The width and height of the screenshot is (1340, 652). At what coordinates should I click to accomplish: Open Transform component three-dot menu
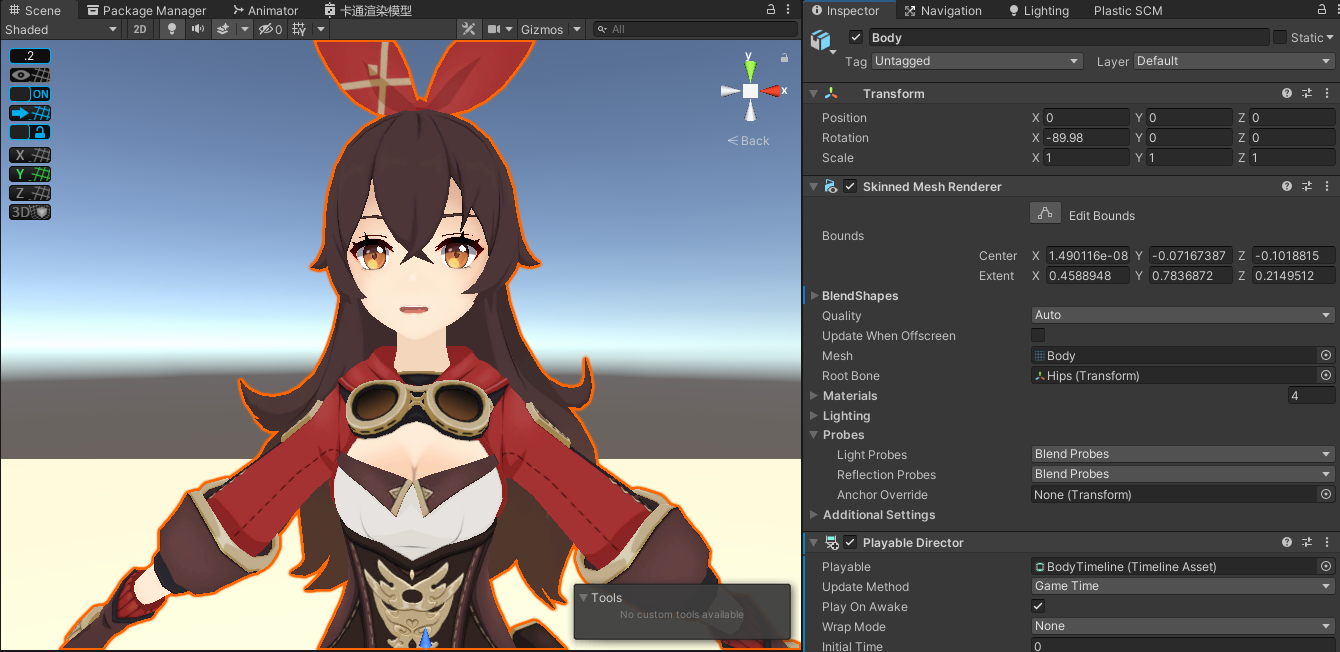click(x=1326, y=93)
